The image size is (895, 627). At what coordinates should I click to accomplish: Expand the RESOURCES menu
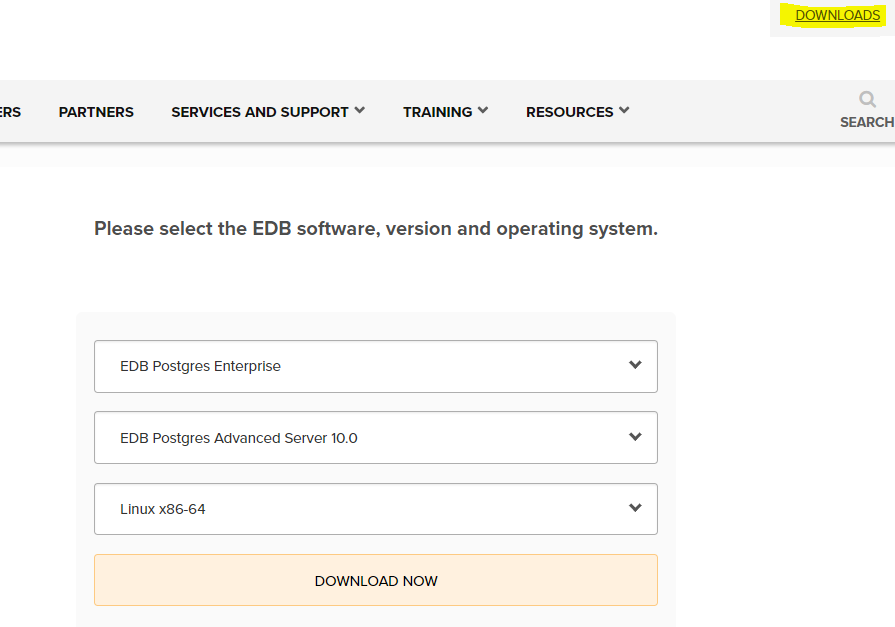[x=577, y=112]
